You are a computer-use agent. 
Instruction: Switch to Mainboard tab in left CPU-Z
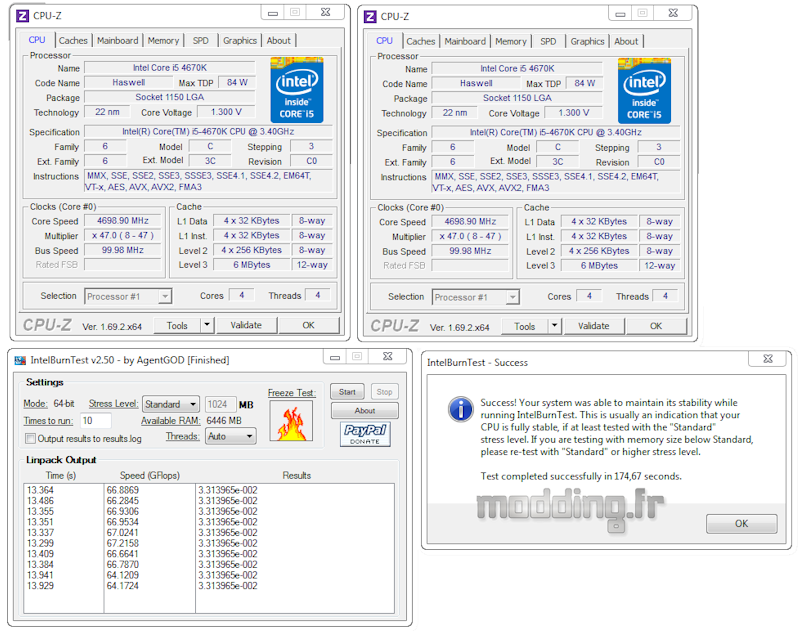tap(117, 40)
